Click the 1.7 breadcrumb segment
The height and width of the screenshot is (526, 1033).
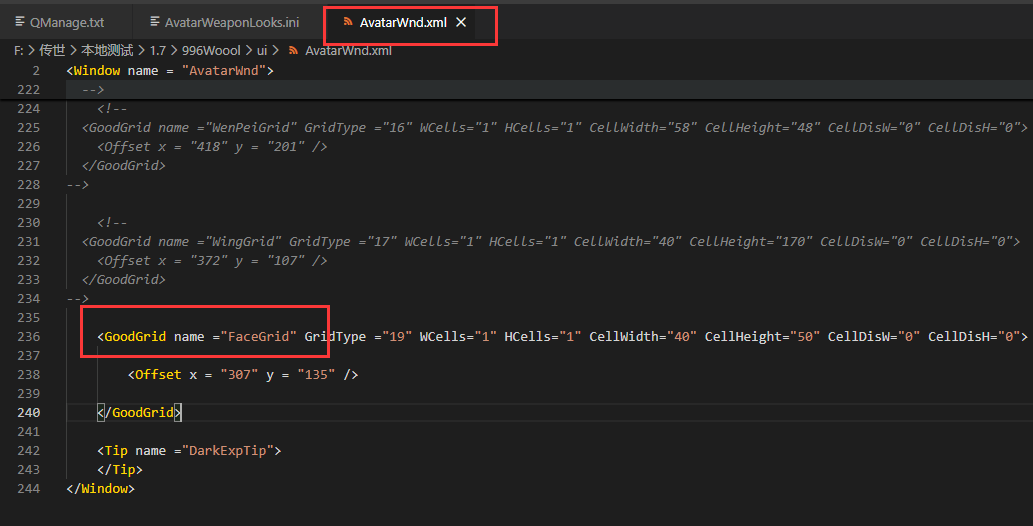[159, 50]
